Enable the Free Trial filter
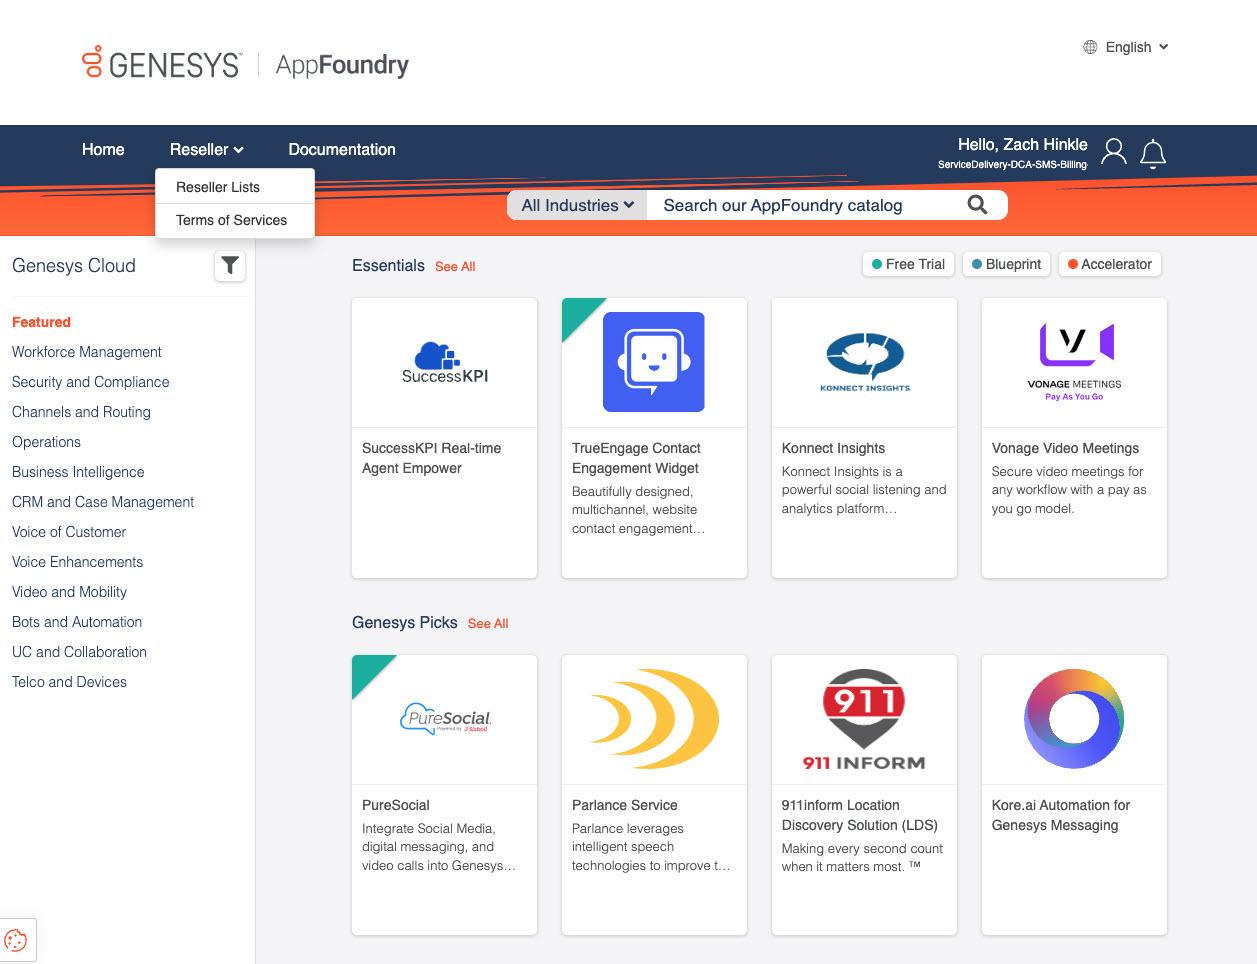 click(907, 264)
